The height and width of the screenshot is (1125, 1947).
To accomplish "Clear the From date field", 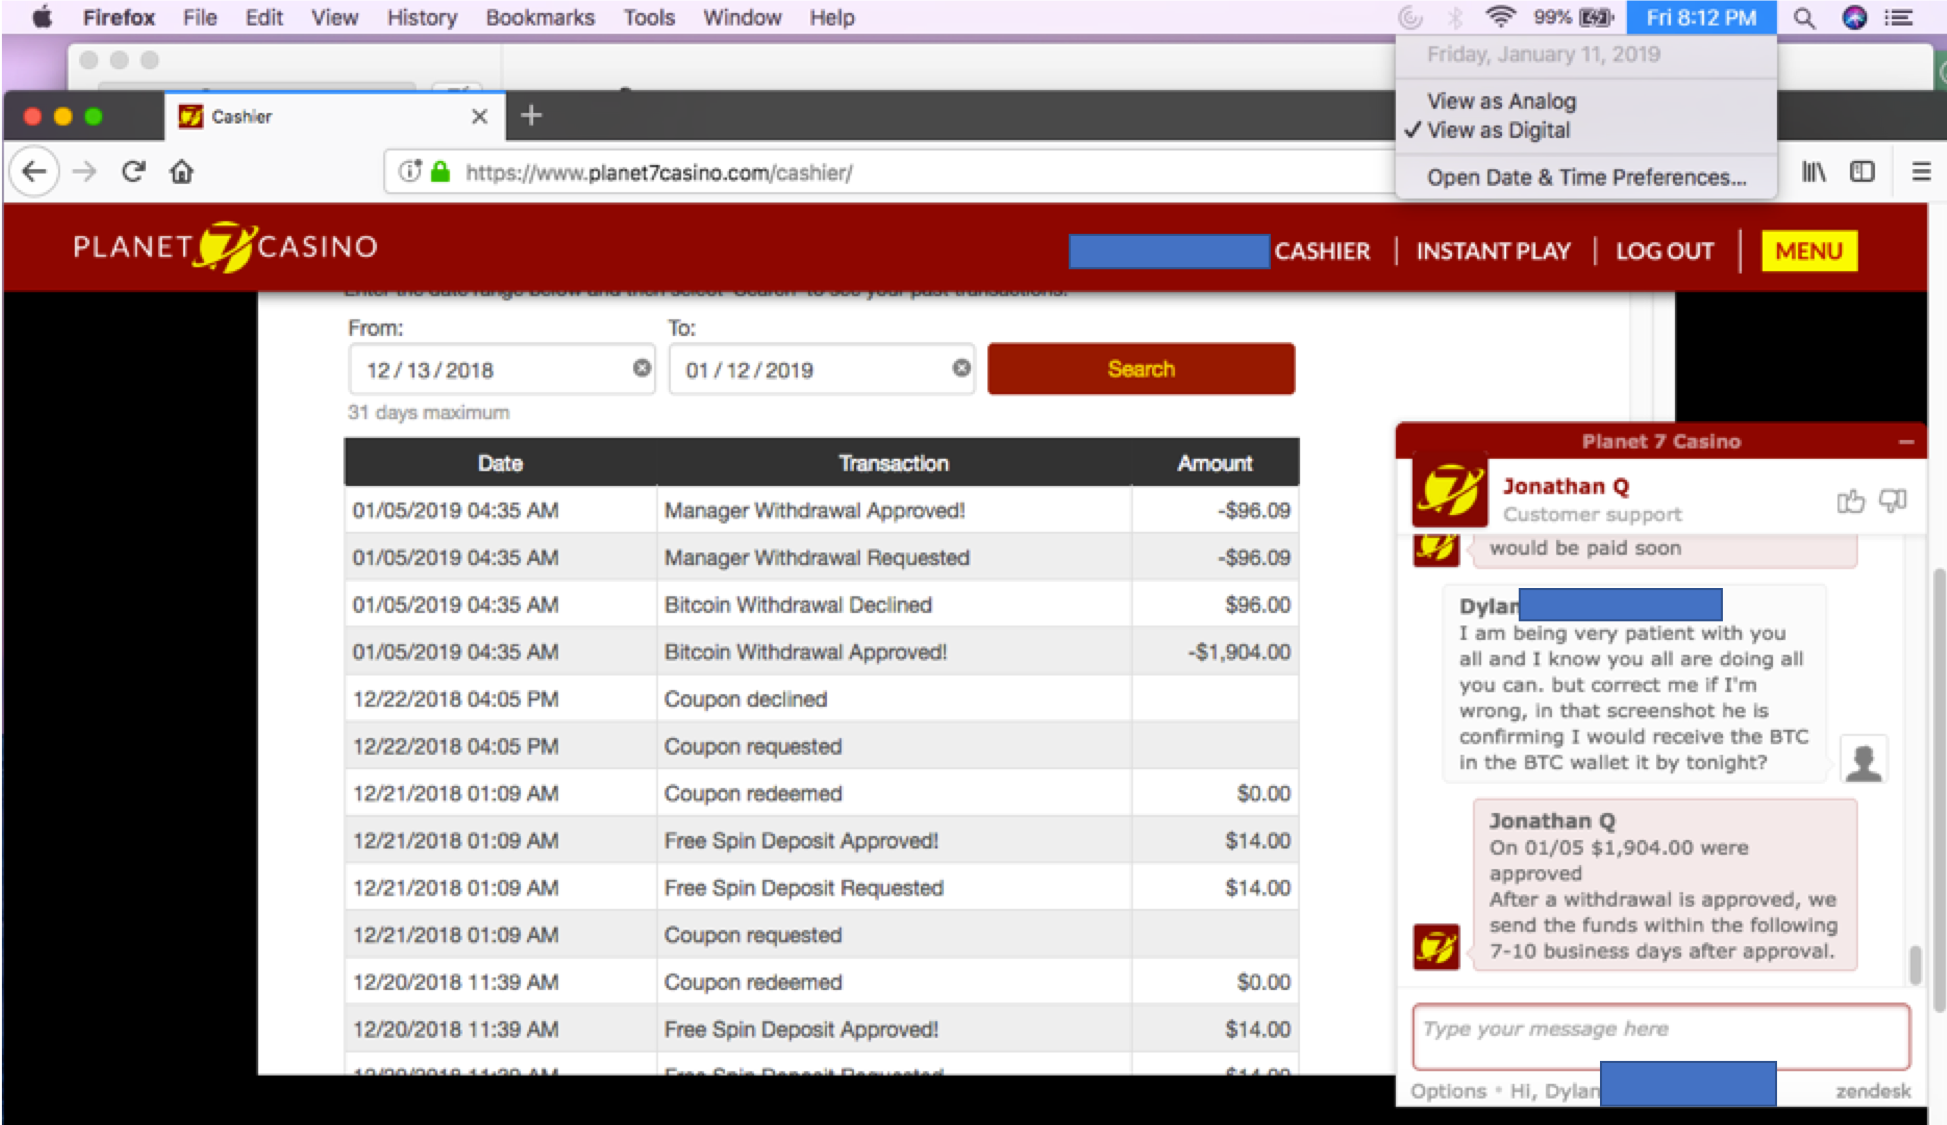I will [642, 368].
